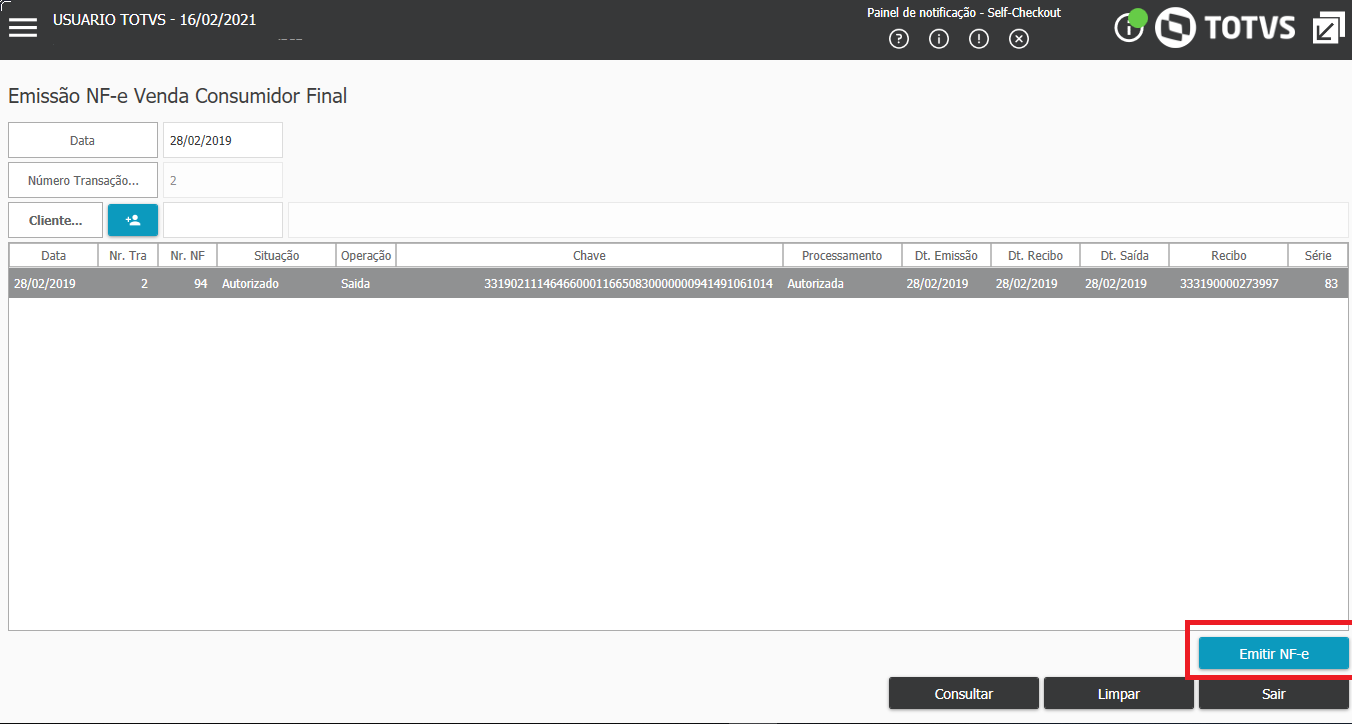Sort by the Dt. Recibo column header

point(1036,256)
